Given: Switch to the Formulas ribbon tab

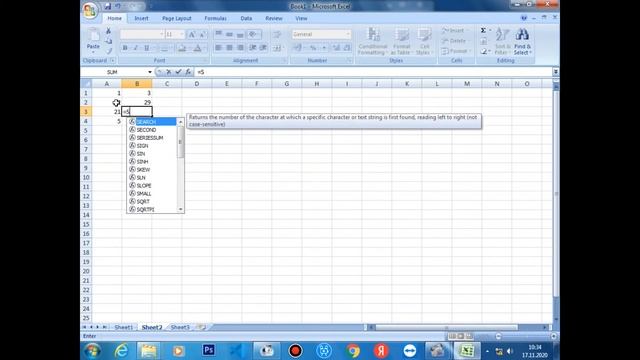Looking at the screenshot, I should (216, 18).
